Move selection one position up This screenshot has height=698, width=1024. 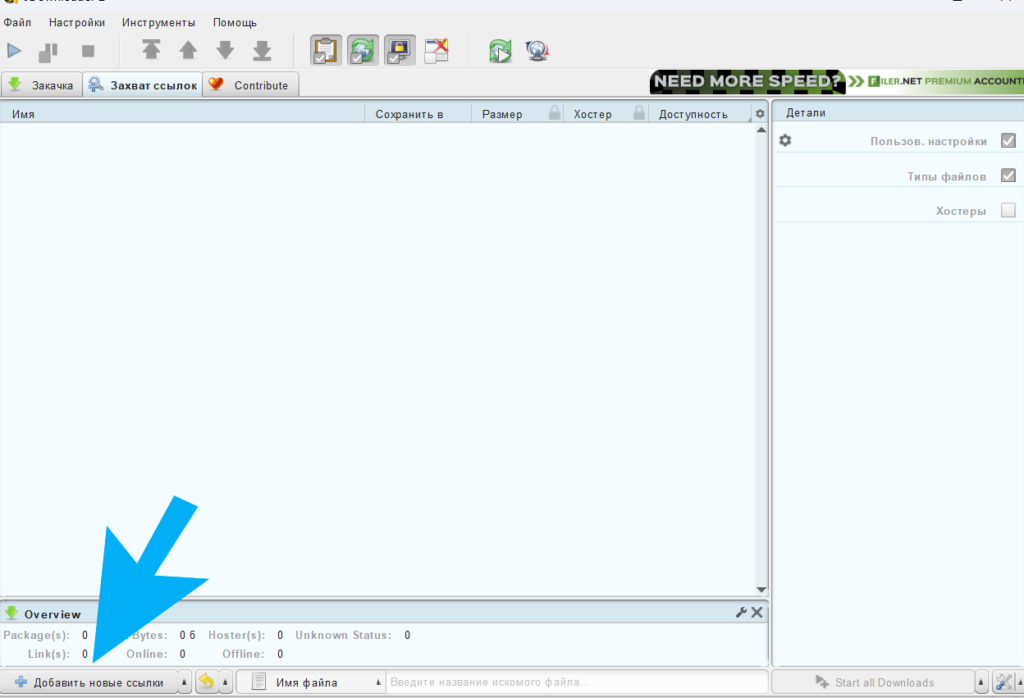(x=188, y=50)
